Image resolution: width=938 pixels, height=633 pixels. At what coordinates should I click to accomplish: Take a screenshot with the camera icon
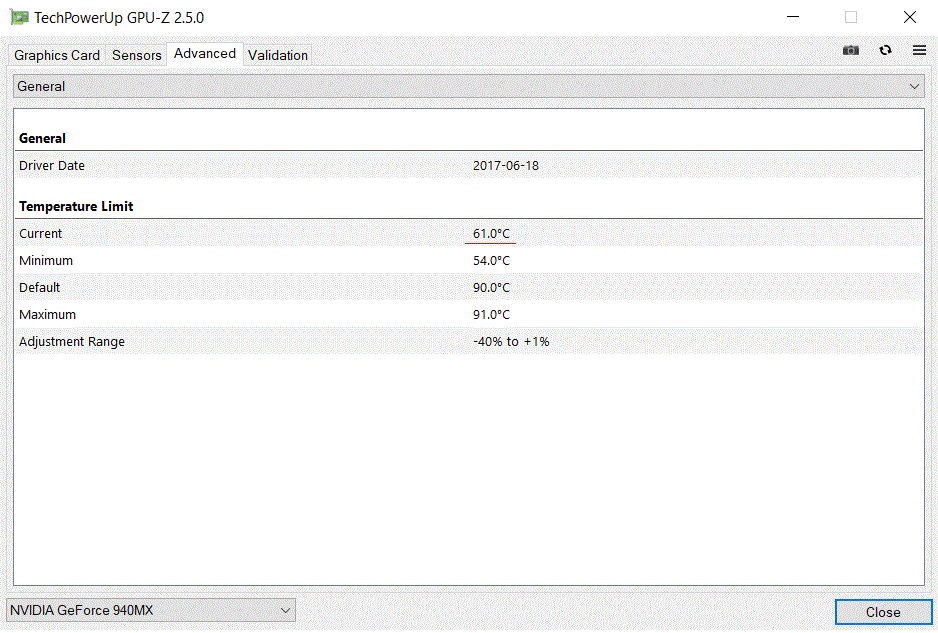[x=851, y=50]
